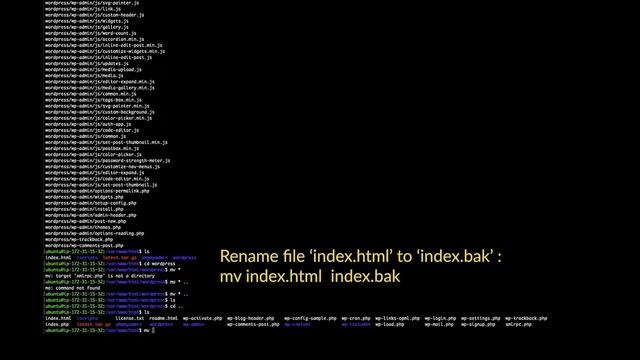Click the 'wp-admin/js/word-count.js' line
The height and width of the screenshot is (360, 640).
[x=91, y=33]
